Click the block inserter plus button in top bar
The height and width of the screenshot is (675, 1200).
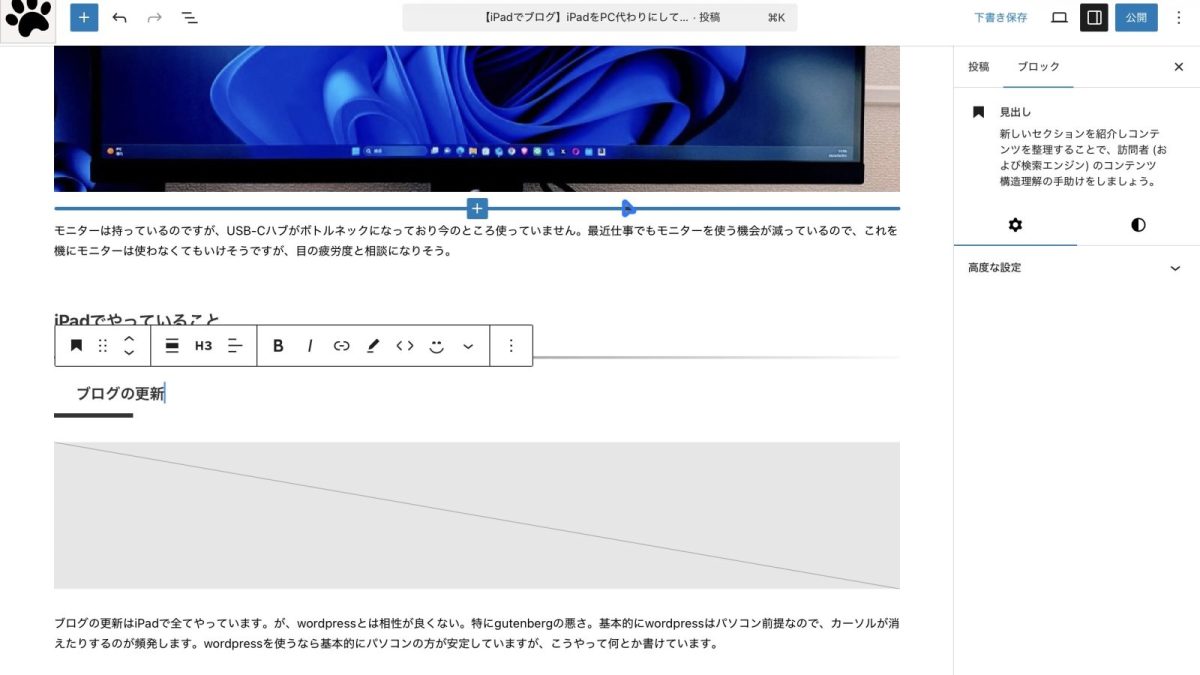point(84,18)
